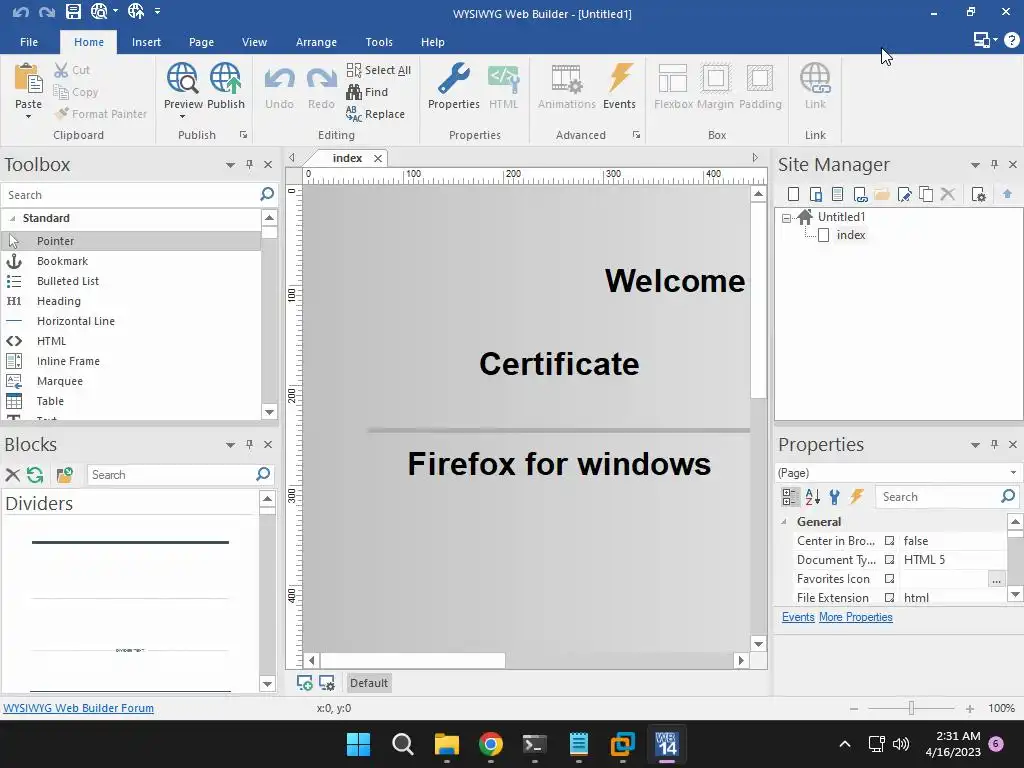Click the More Properties link

tap(856, 617)
